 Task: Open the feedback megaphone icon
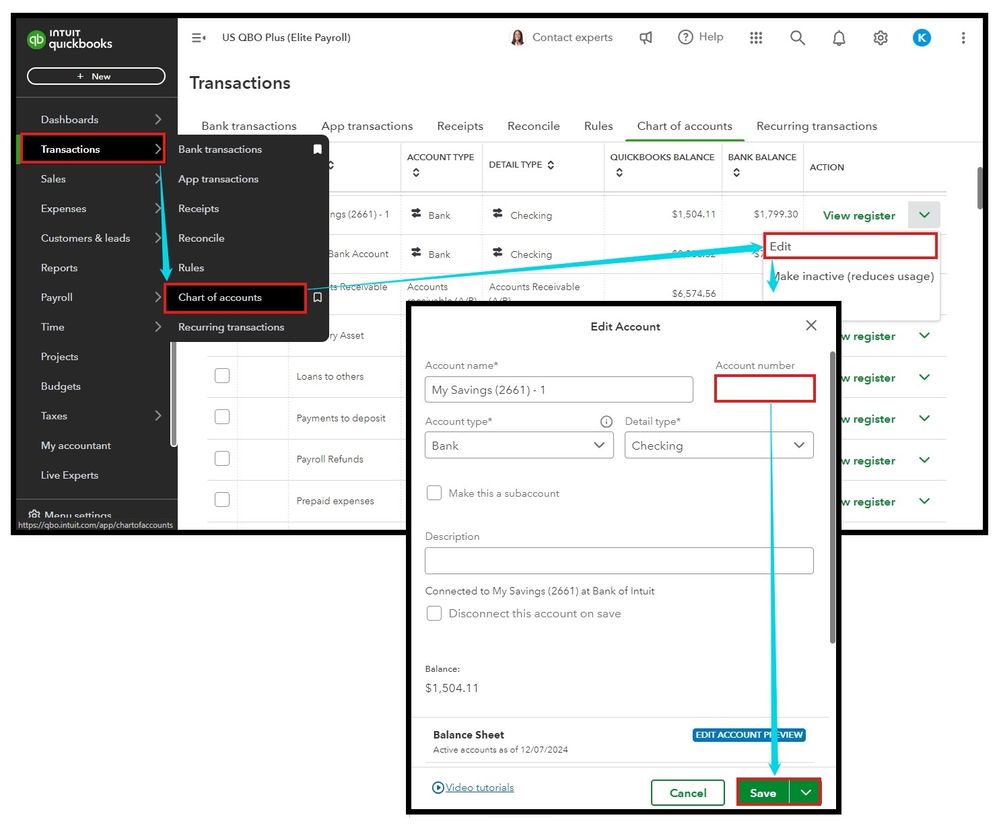click(645, 38)
